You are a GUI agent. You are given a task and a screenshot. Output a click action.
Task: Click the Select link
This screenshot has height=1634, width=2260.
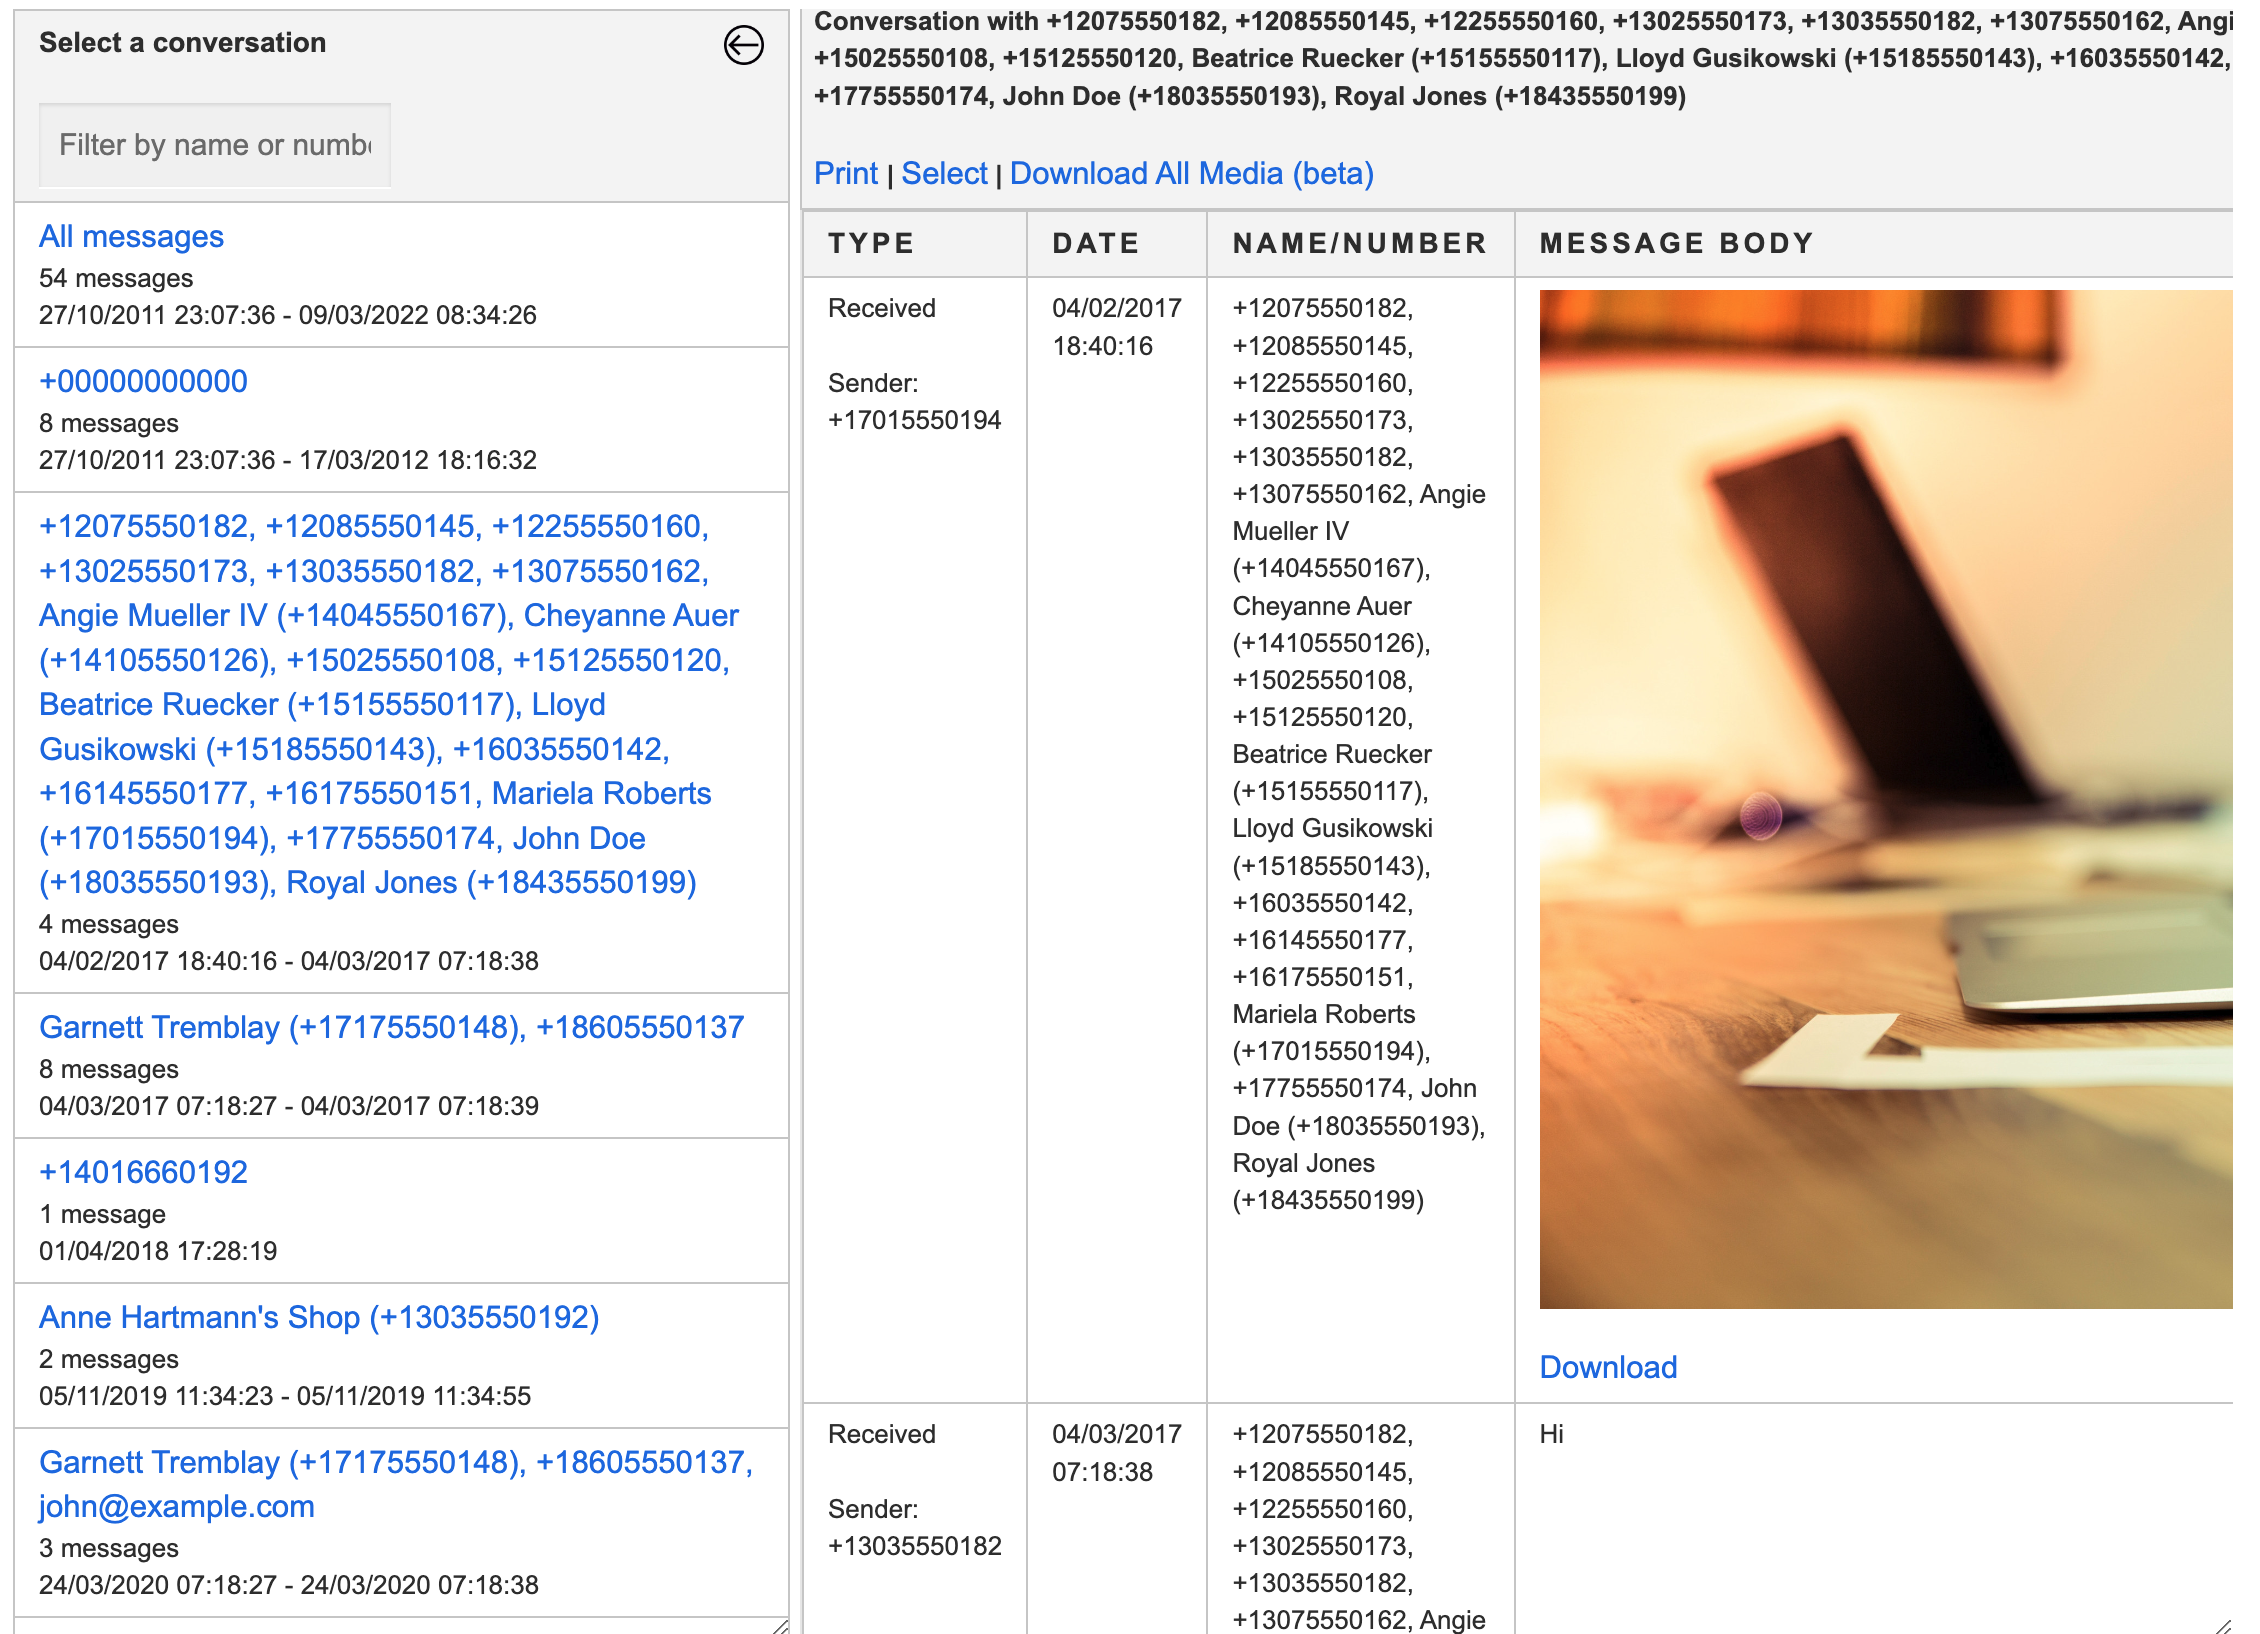tap(943, 174)
